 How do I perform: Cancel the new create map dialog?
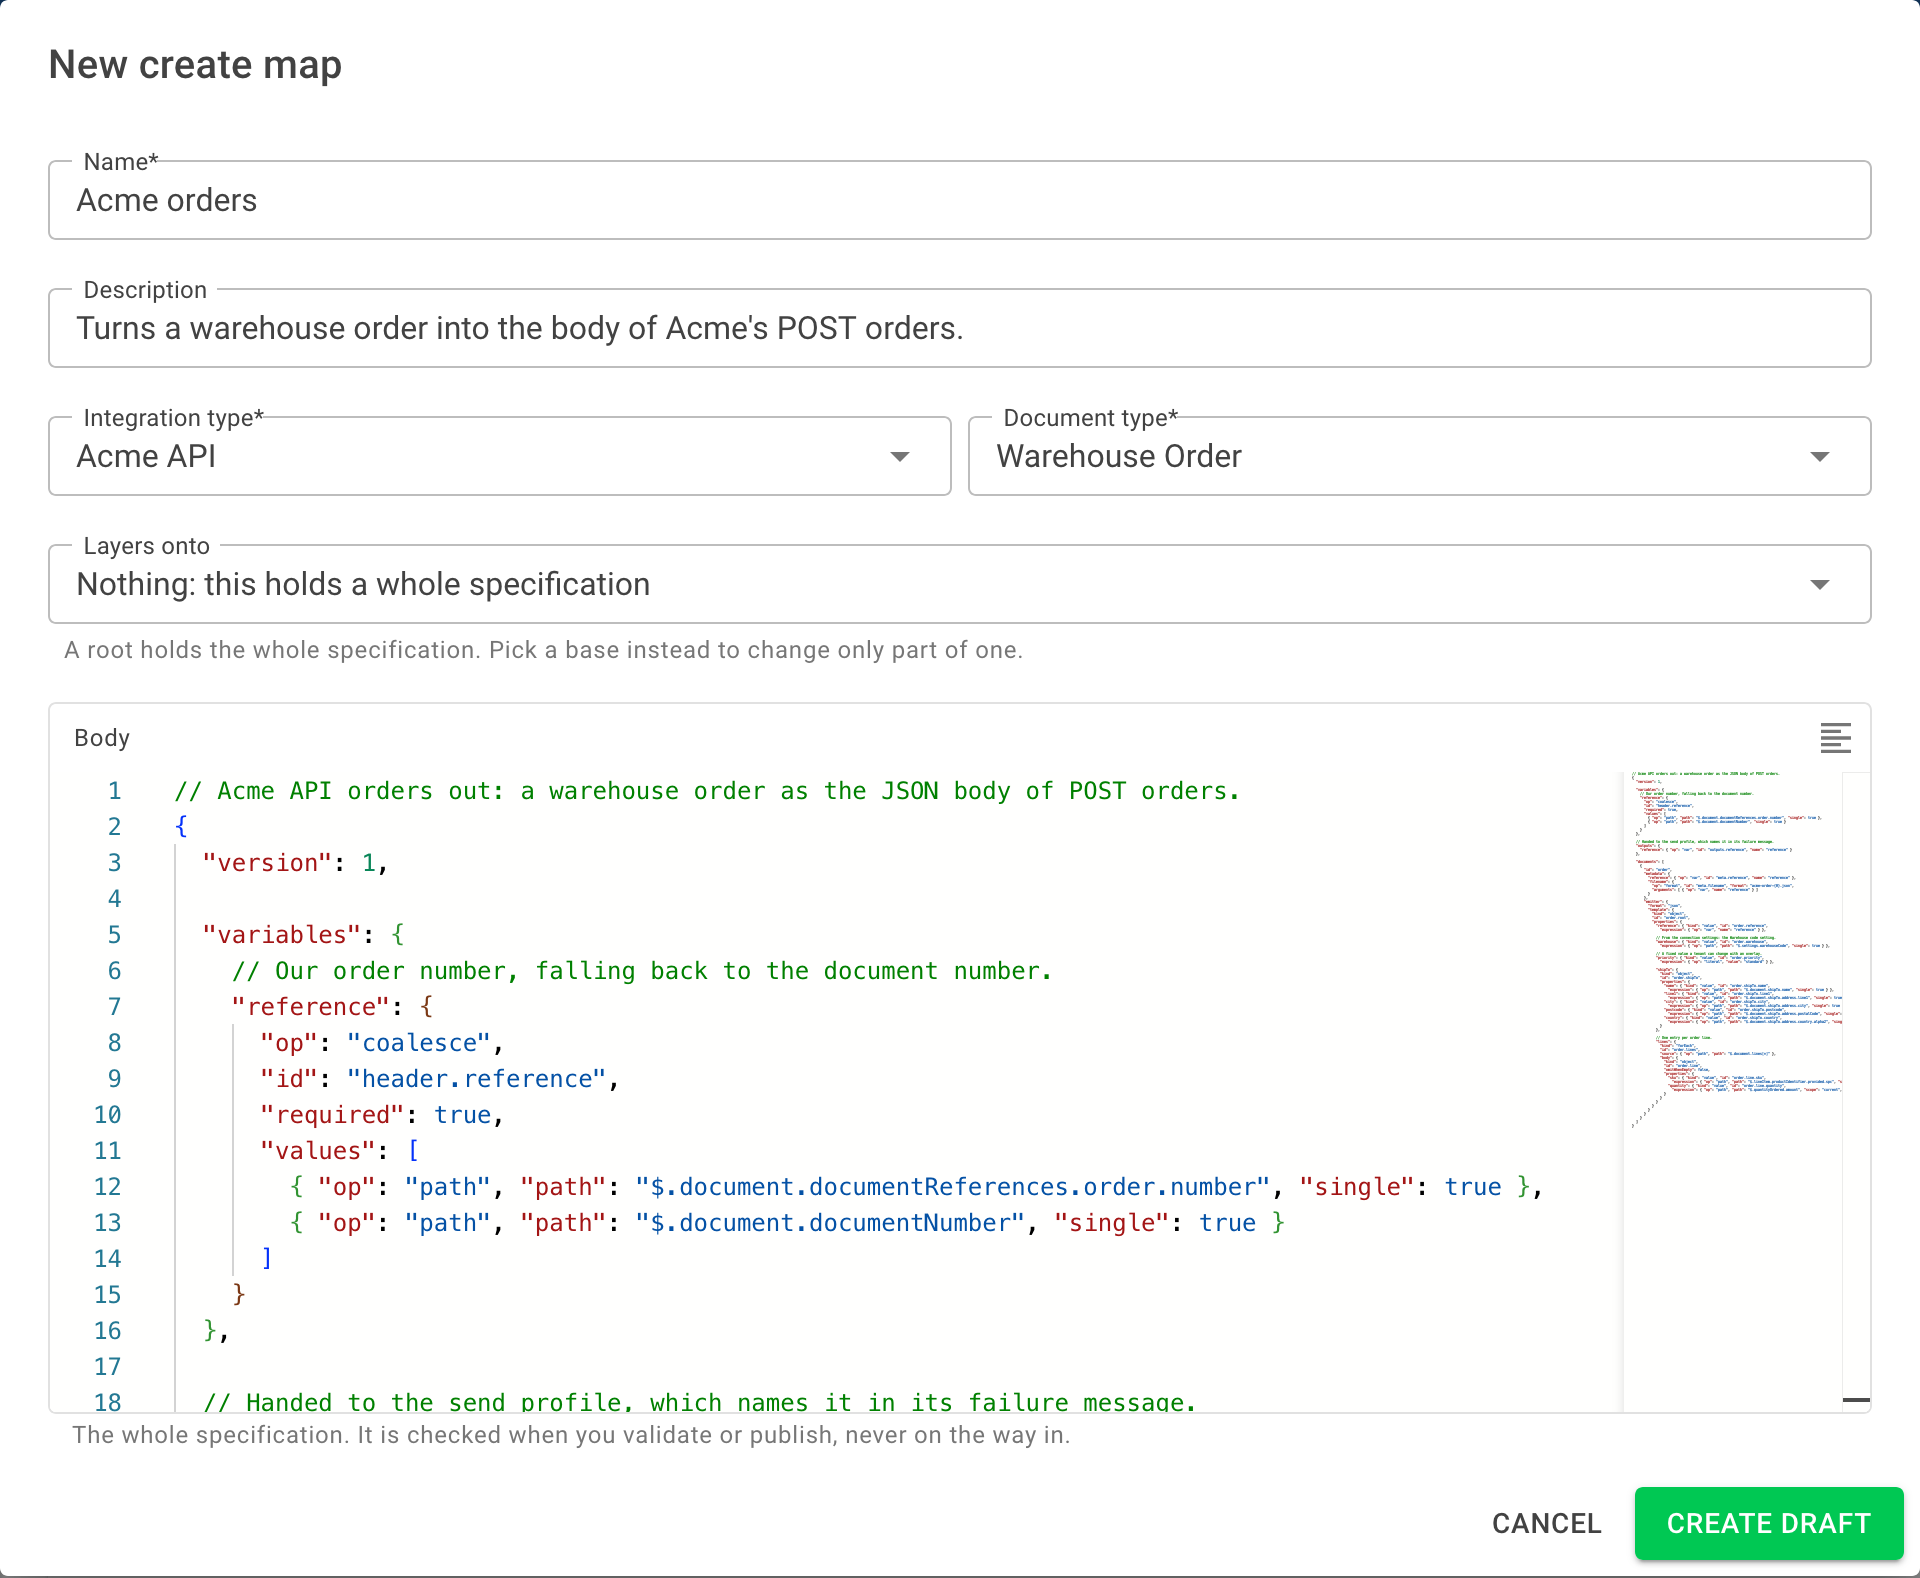pyautogui.click(x=1546, y=1523)
